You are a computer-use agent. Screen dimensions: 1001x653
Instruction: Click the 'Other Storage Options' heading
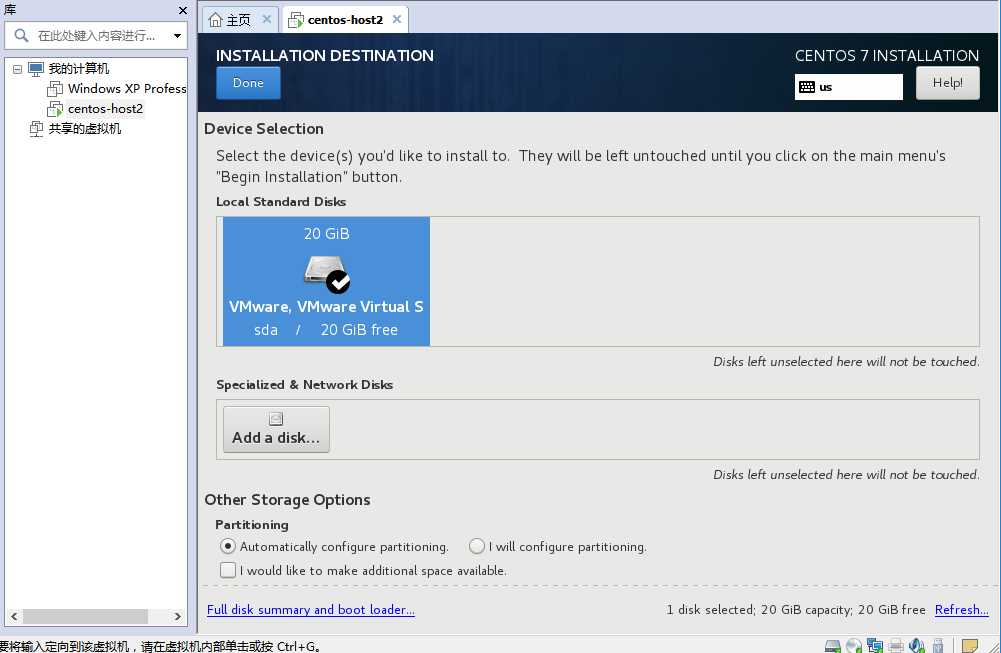point(287,500)
